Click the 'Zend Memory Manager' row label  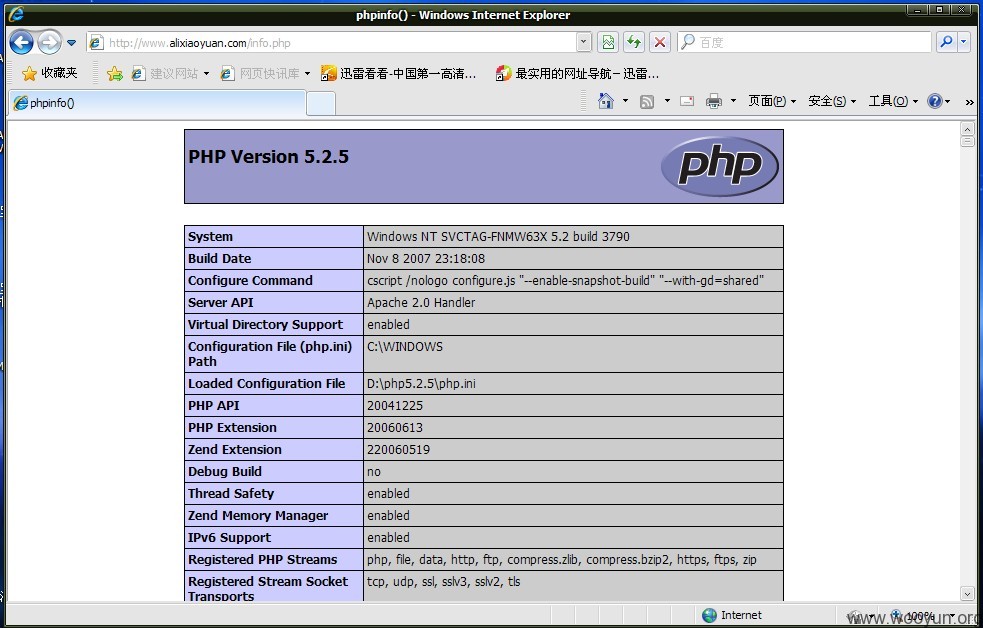pyautogui.click(x=258, y=515)
